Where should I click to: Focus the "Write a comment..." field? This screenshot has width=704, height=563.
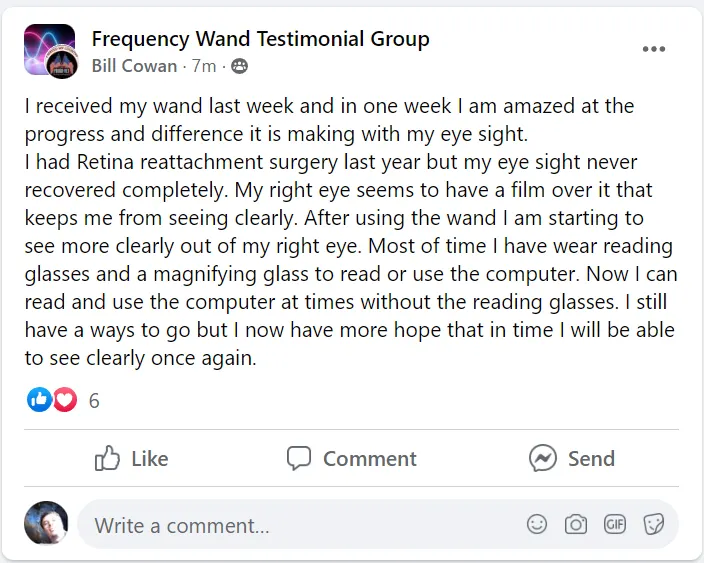tap(300, 525)
